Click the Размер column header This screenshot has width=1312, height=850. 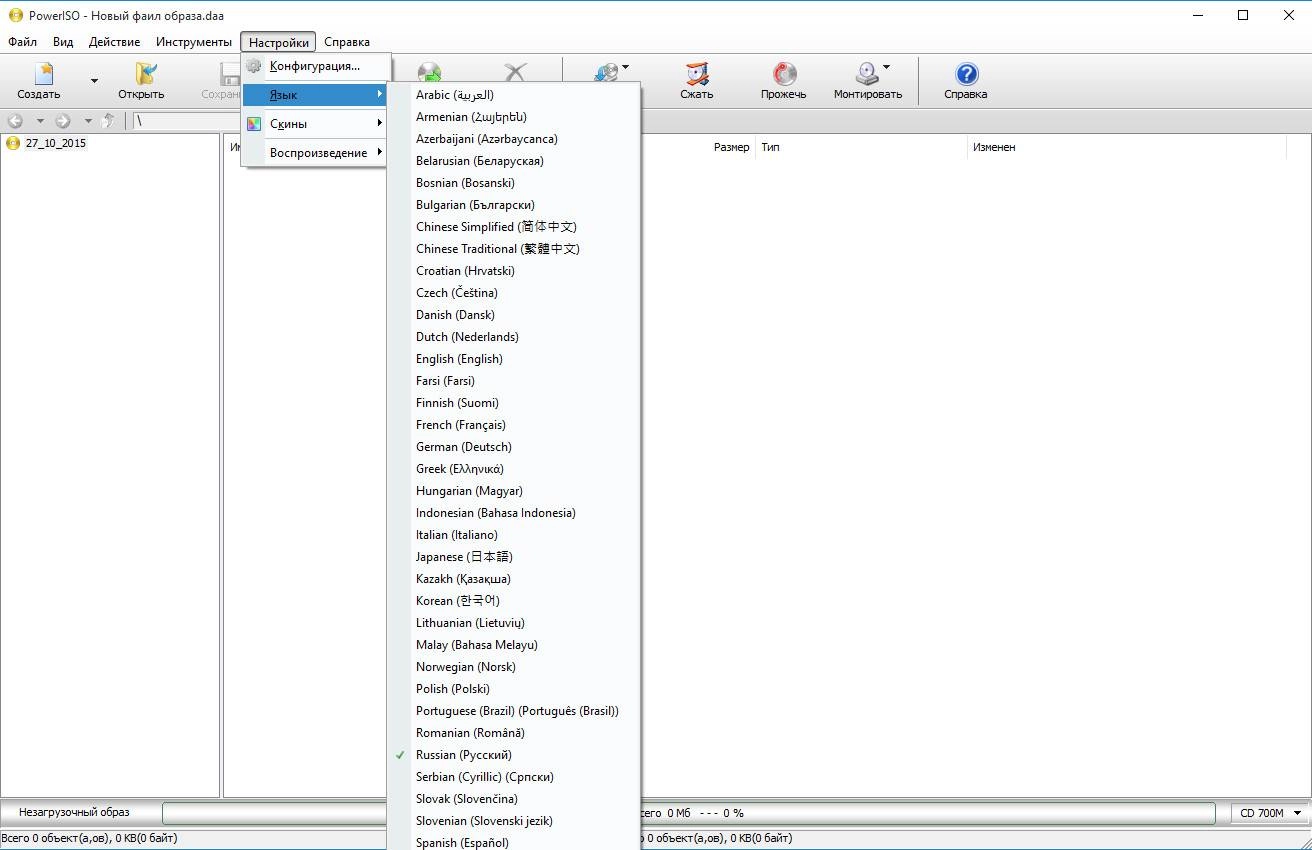click(x=731, y=147)
